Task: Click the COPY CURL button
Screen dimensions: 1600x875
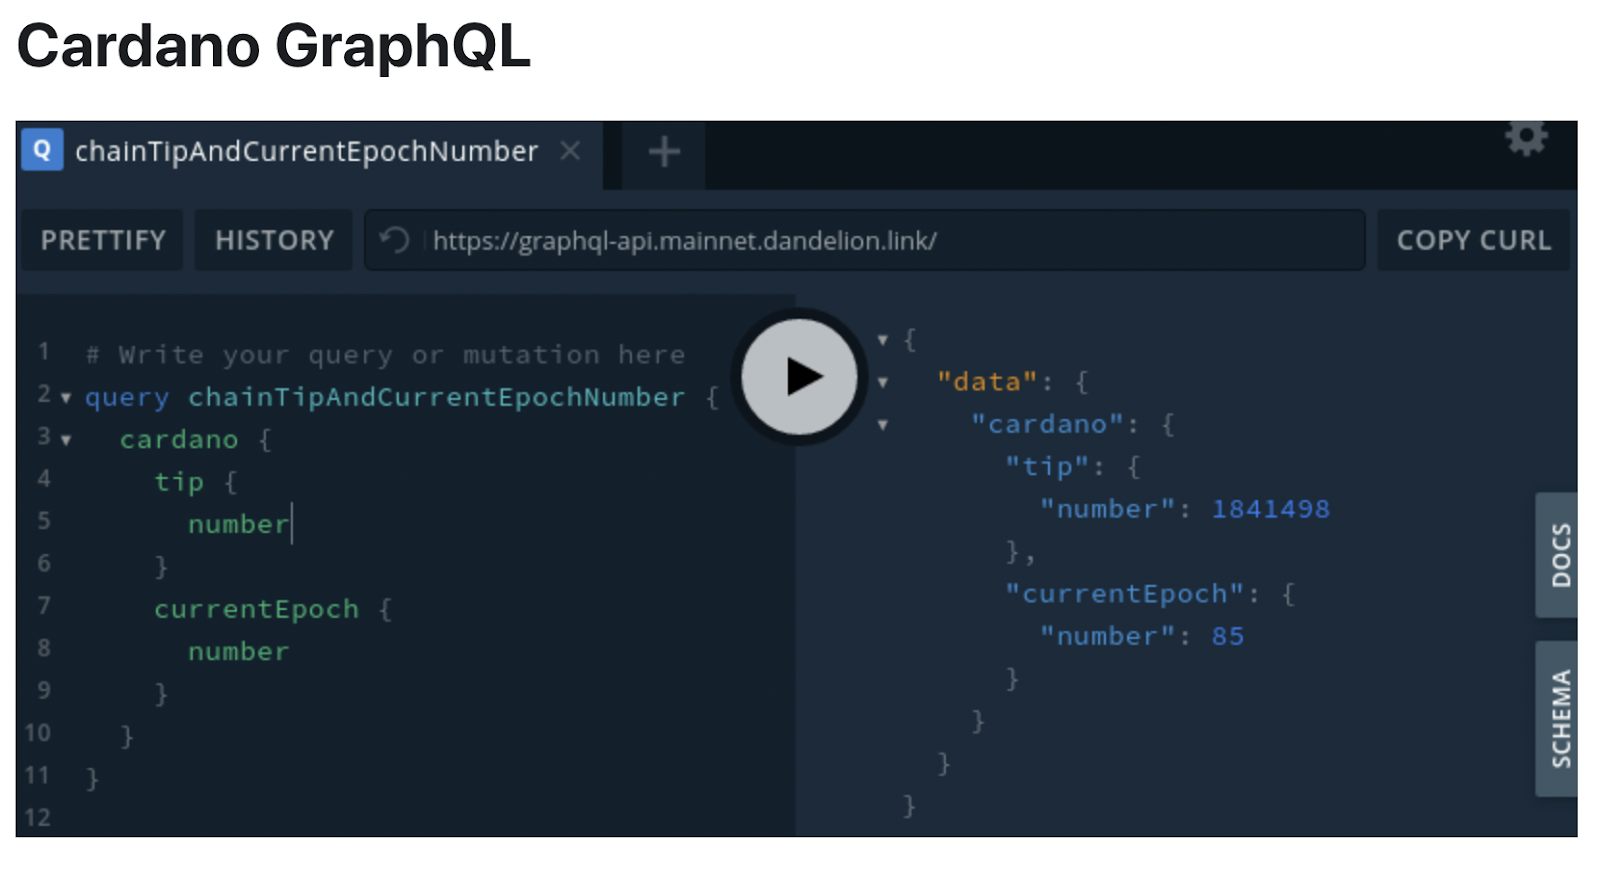Action: click(1473, 240)
